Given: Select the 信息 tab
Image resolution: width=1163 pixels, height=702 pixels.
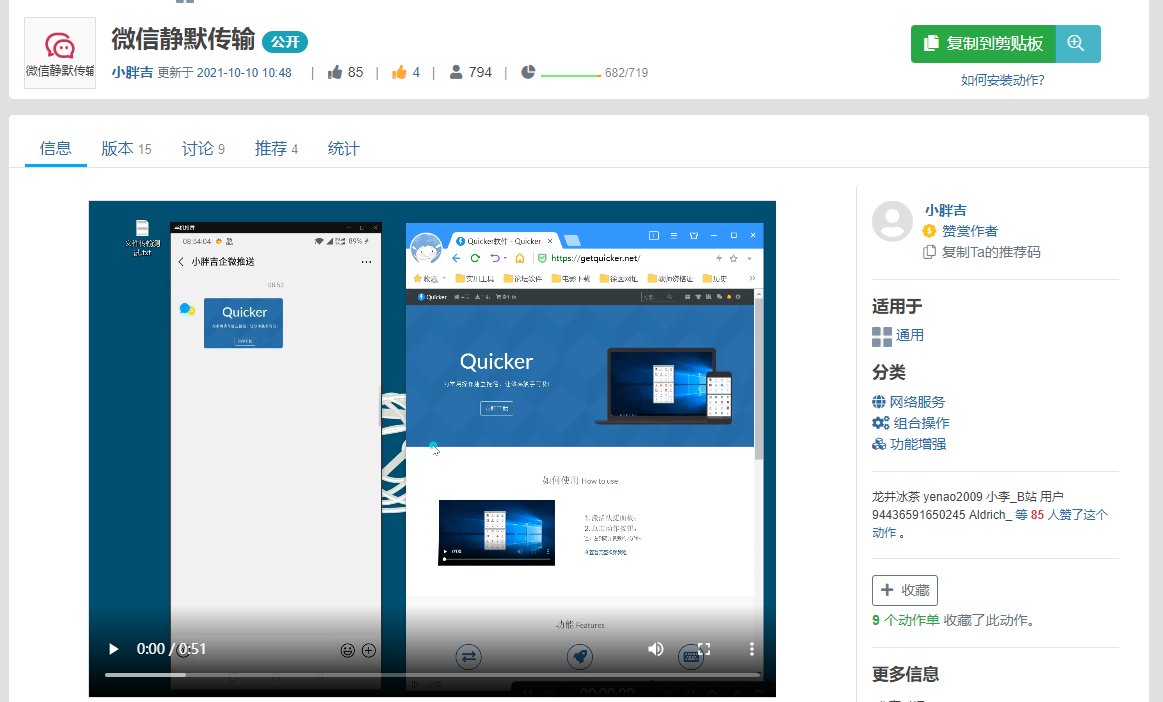Looking at the screenshot, I should [56, 148].
